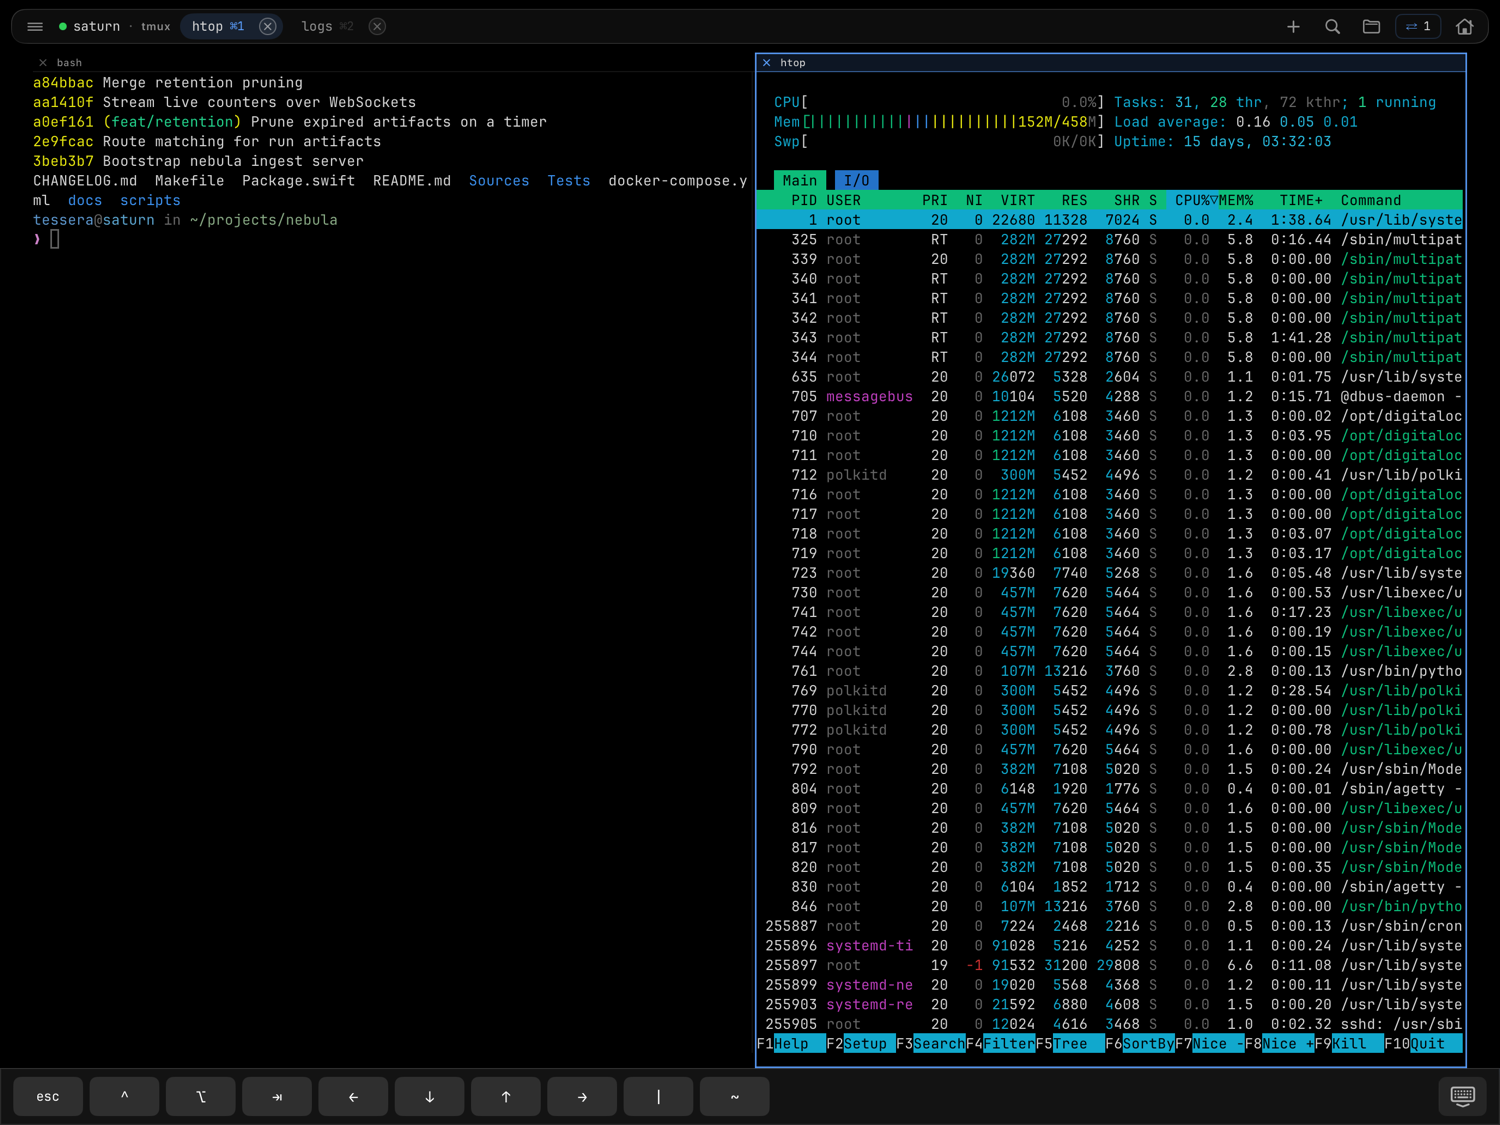Viewport: 1500px width, 1125px height.
Task: Click the CPU usage meter
Action: click(x=939, y=103)
